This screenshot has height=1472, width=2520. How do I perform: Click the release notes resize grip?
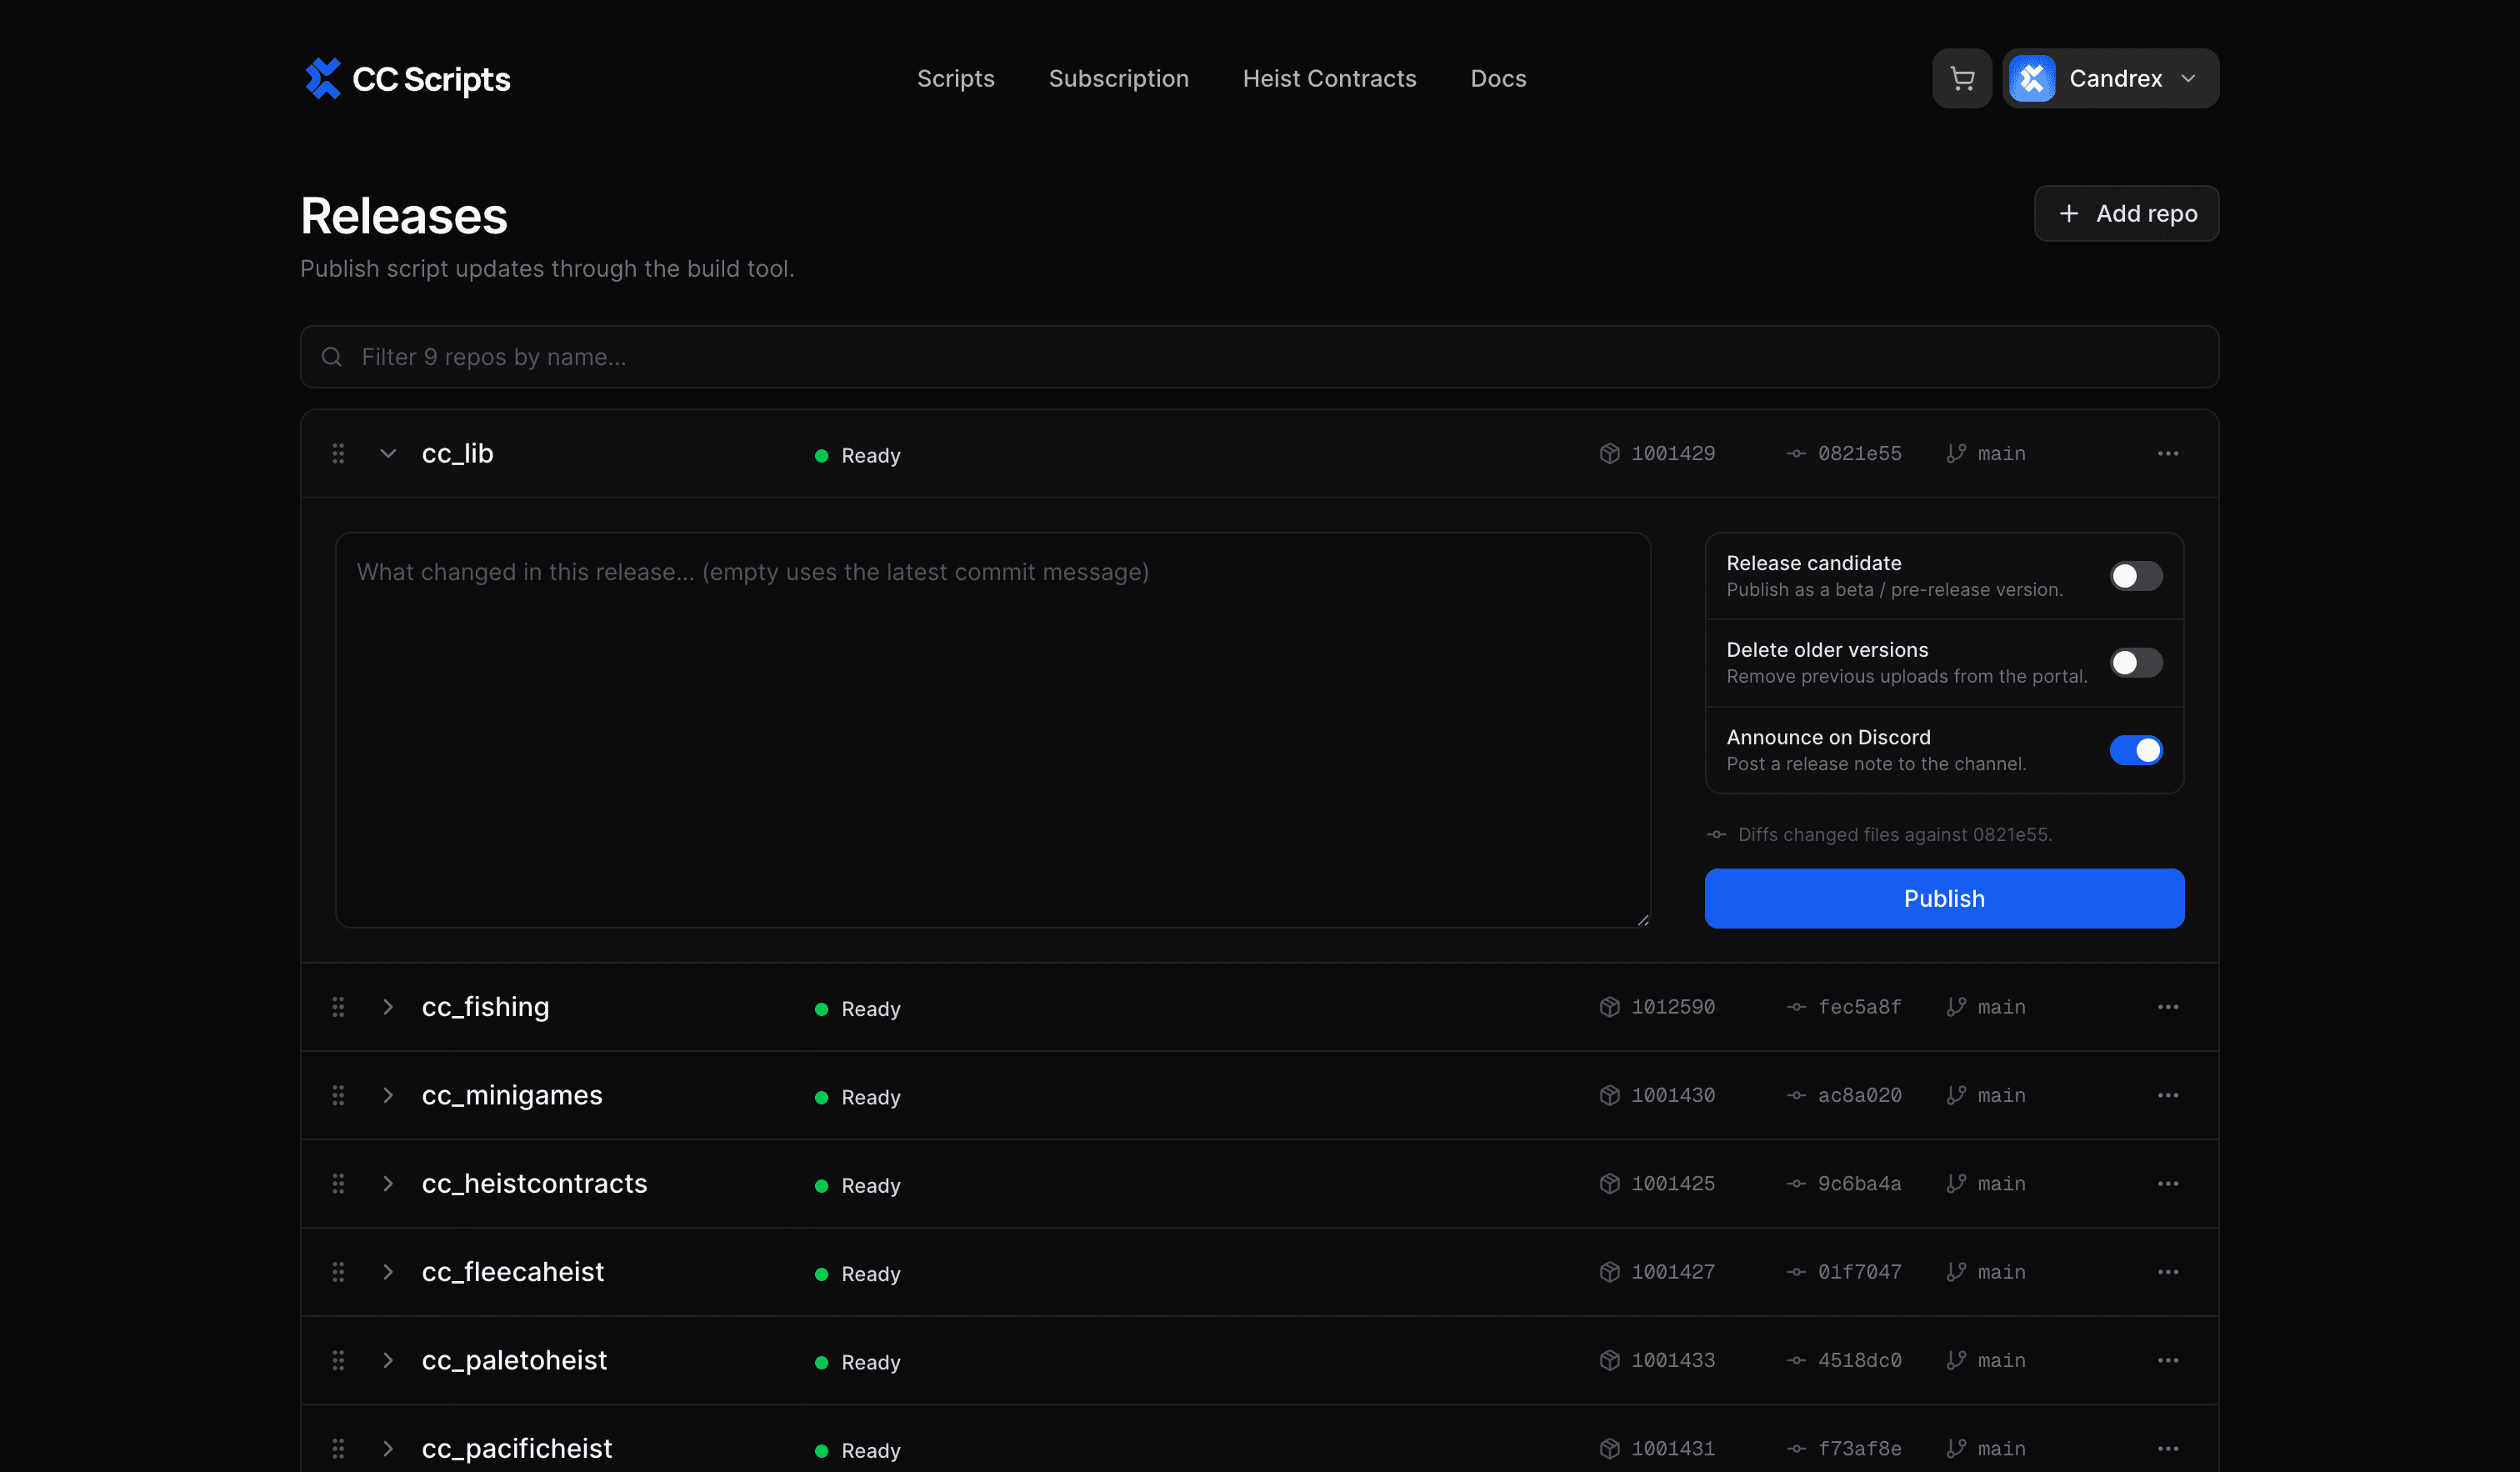(x=1642, y=920)
